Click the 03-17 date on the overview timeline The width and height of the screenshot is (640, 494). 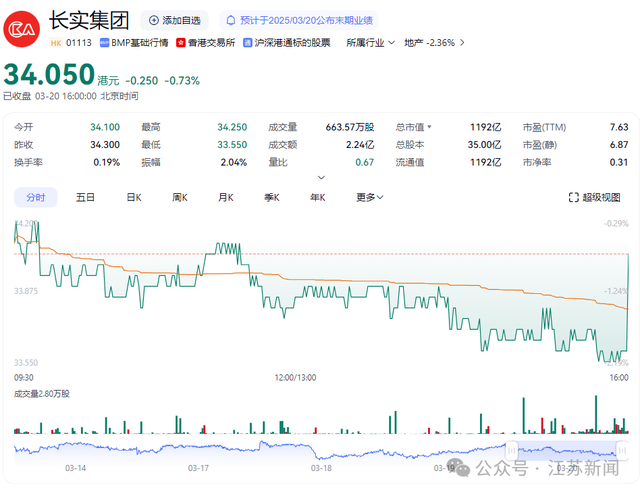pos(198,468)
